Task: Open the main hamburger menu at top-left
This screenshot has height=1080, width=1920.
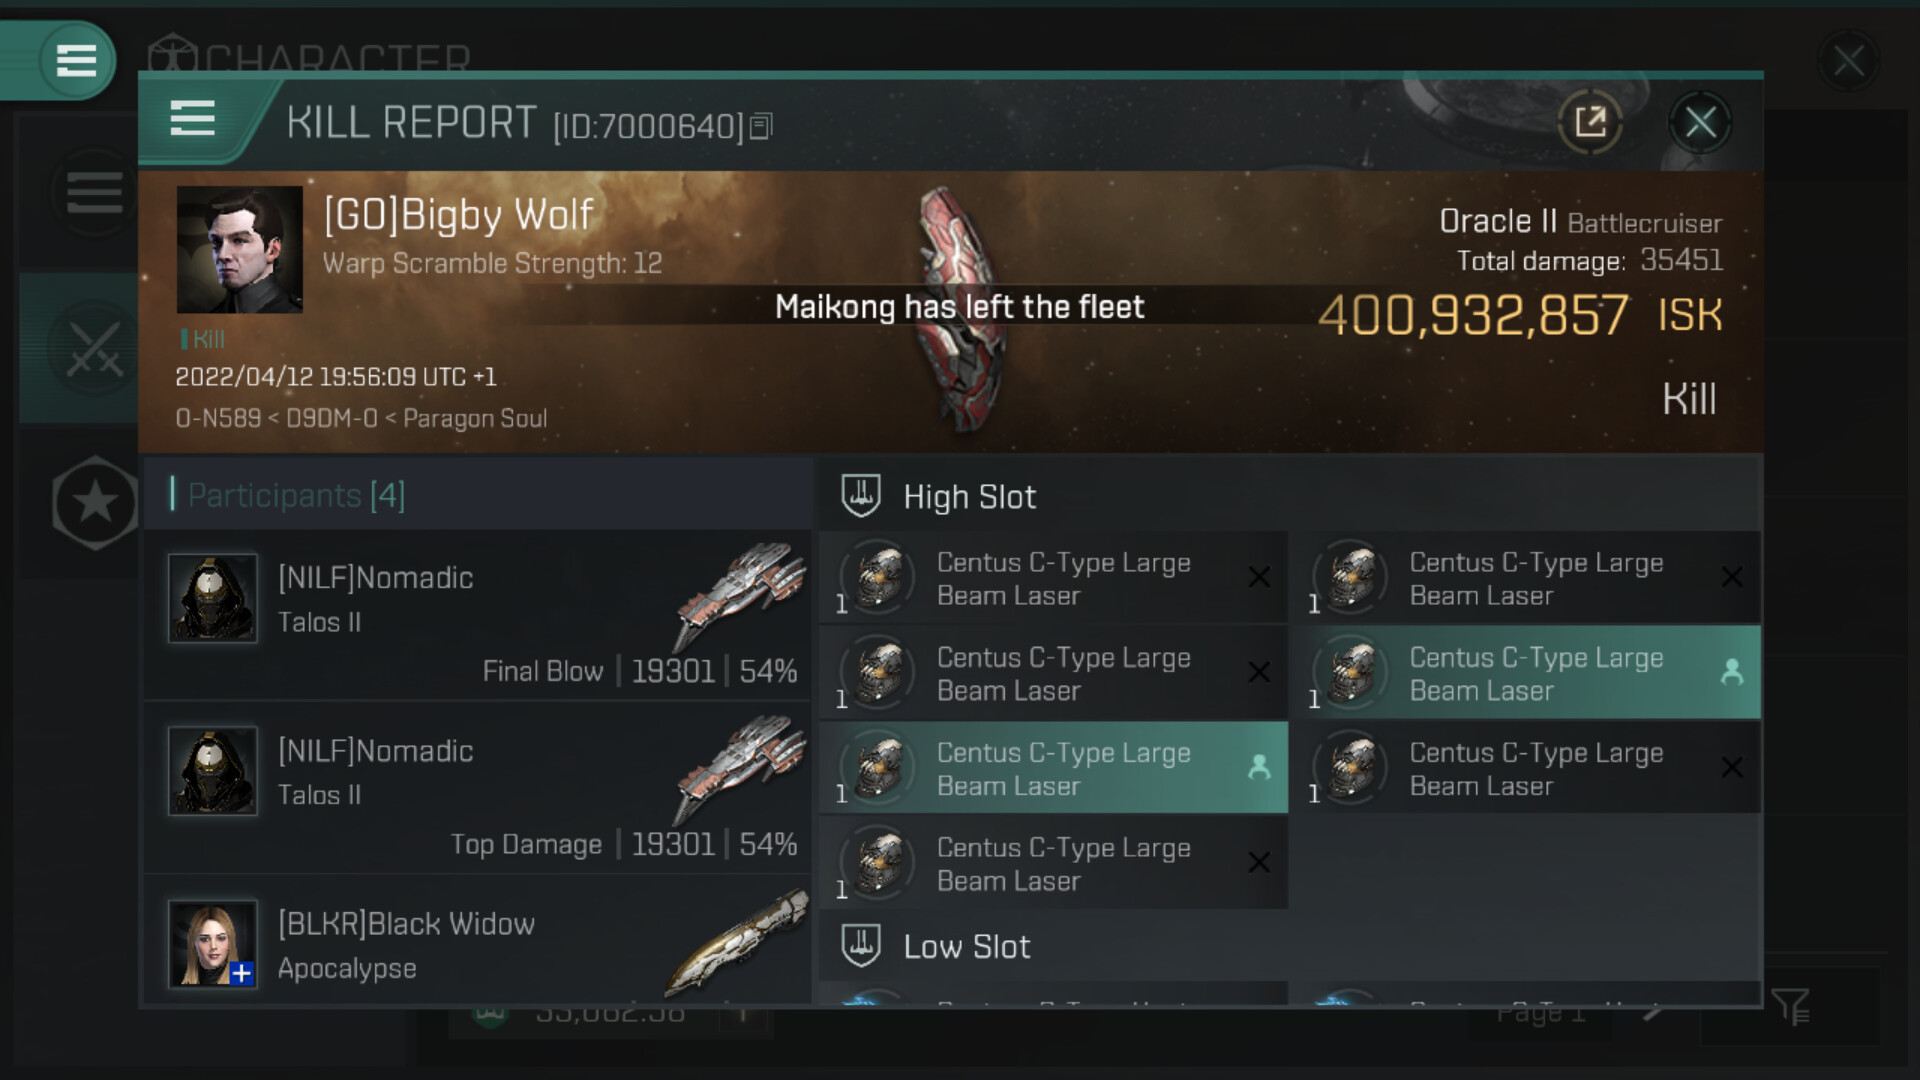Action: 76,60
